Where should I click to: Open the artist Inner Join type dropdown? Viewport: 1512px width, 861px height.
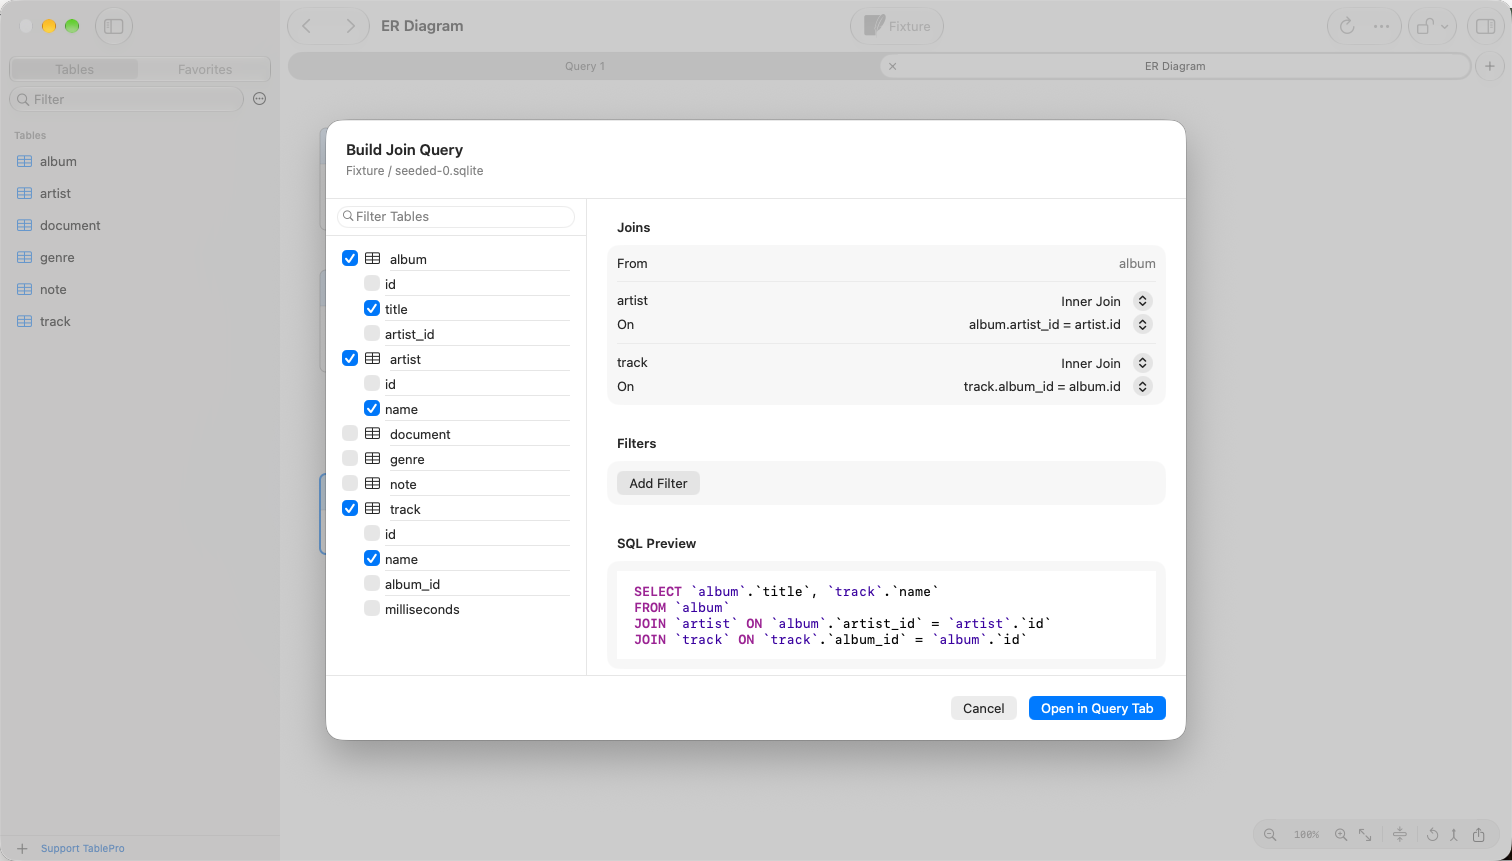tap(1142, 301)
